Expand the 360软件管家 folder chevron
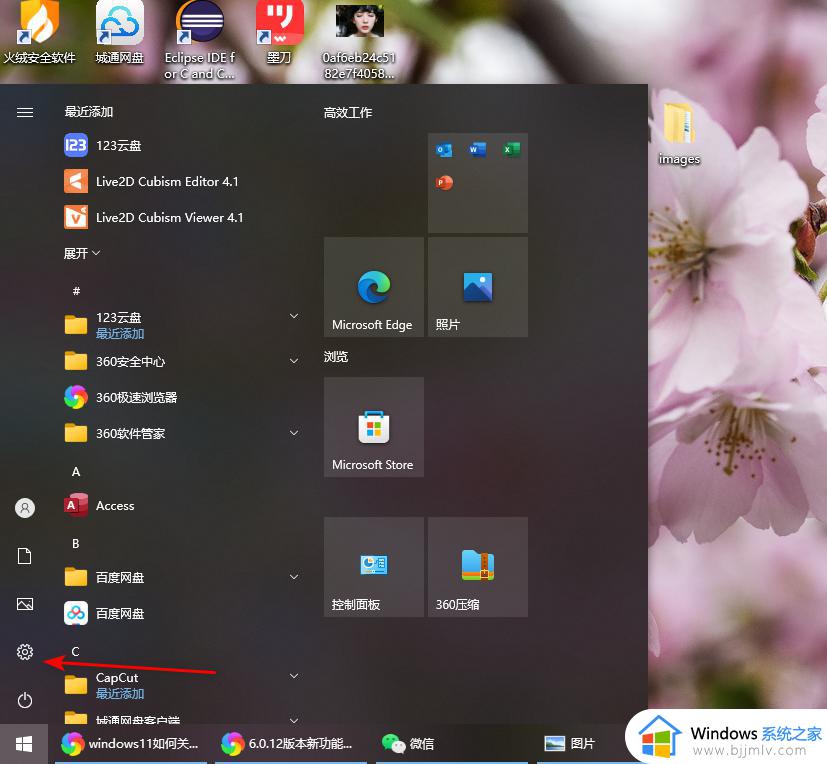827x764 pixels. point(294,433)
